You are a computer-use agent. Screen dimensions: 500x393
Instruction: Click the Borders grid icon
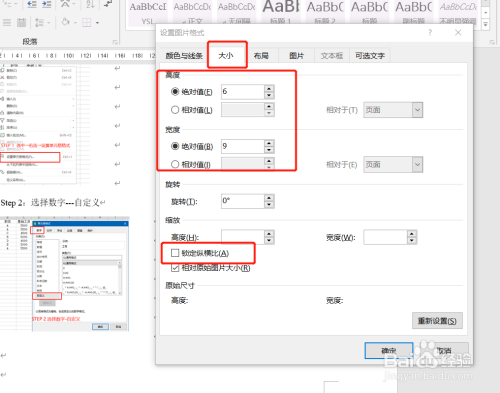[87, 23]
